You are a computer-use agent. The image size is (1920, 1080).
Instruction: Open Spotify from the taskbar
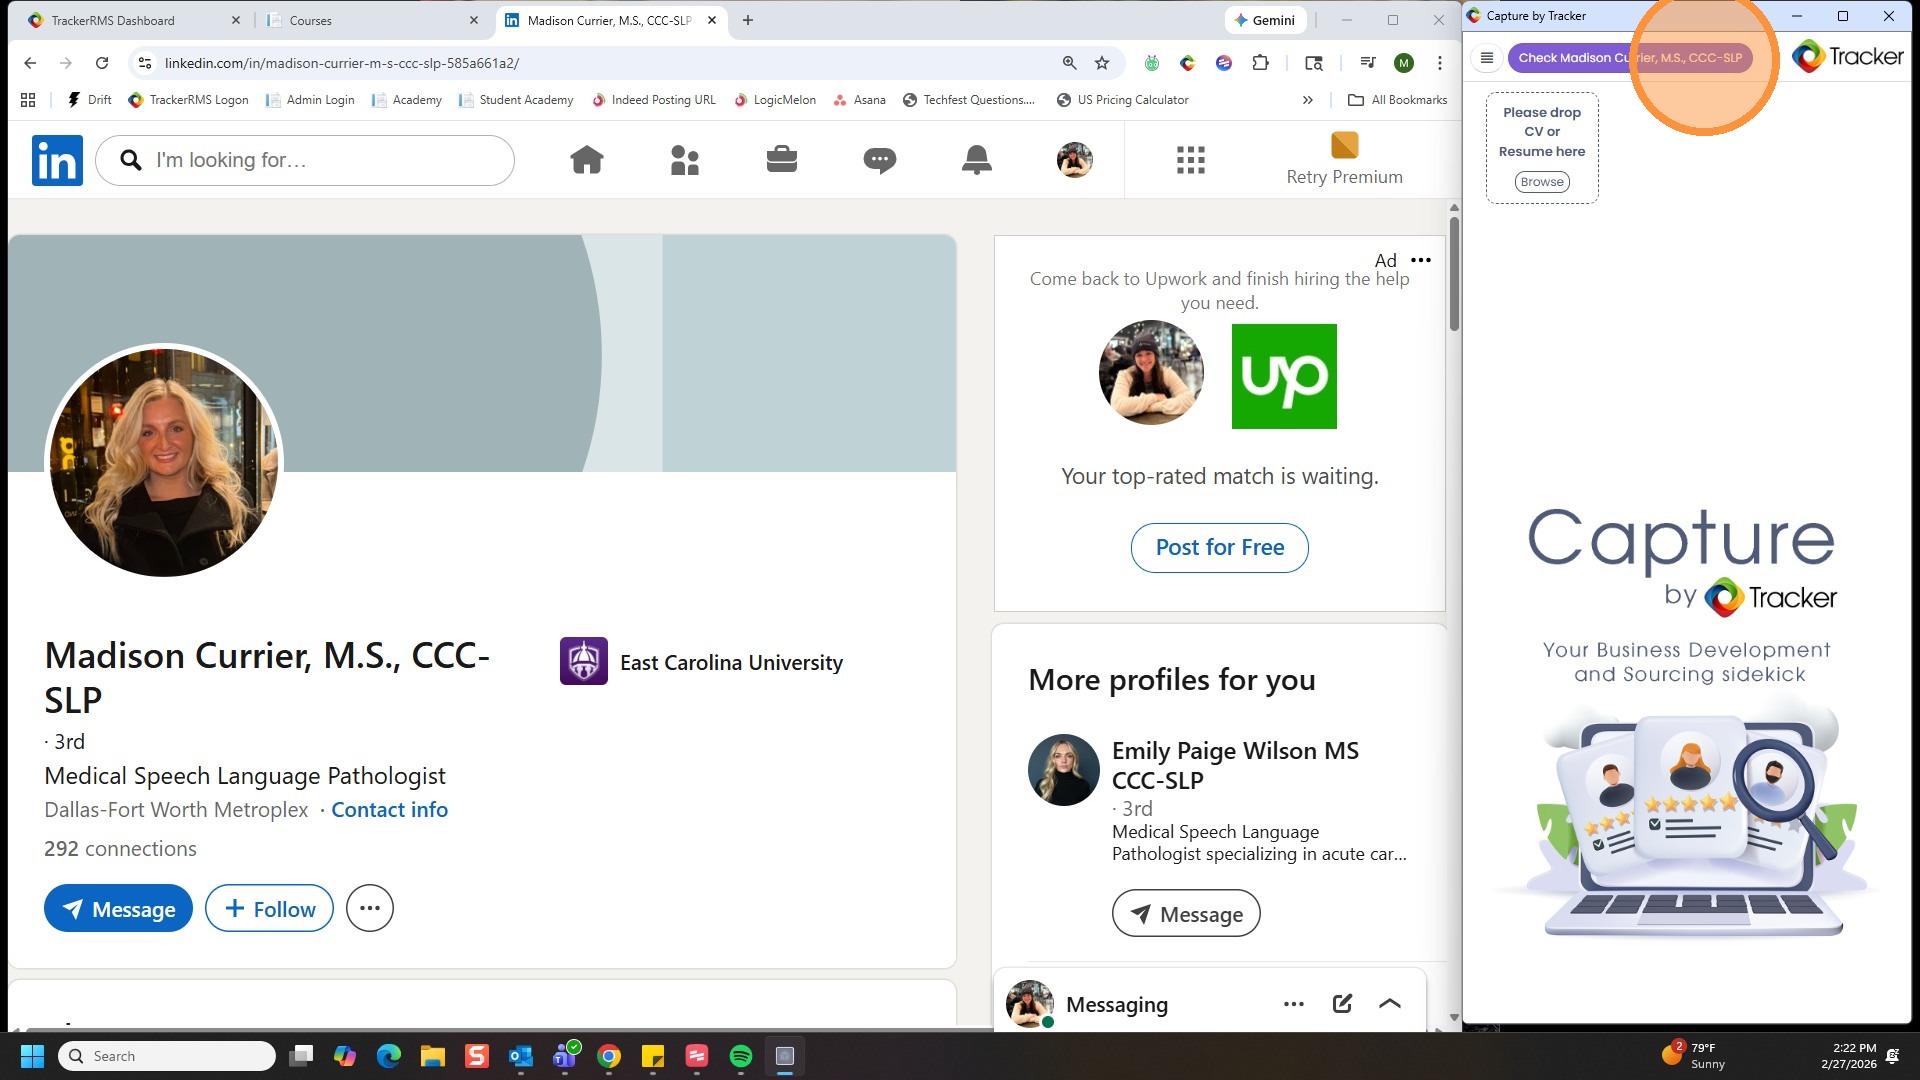740,1056
